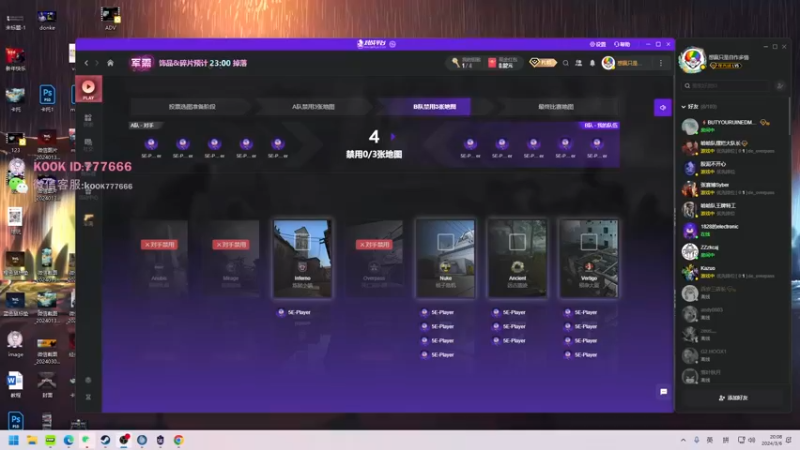
Task: Click the clown avatar in friends panel
Action: (x=692, y=60)
